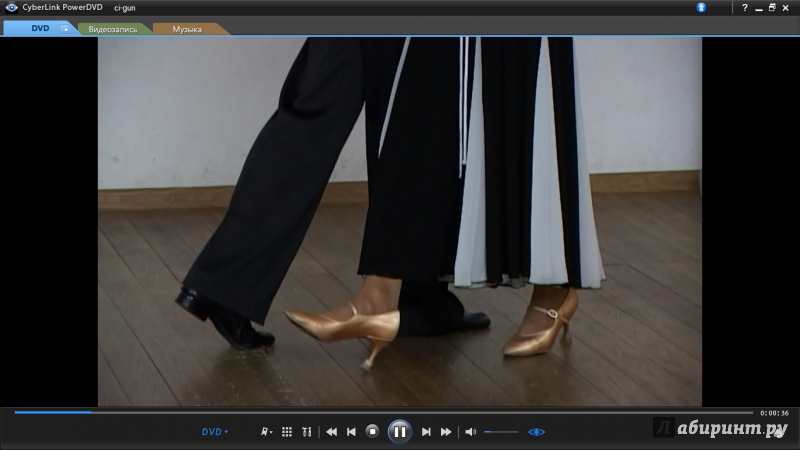Click the blue upgrade arrow icon
The image size is (800, 450).
pos(702,7)
